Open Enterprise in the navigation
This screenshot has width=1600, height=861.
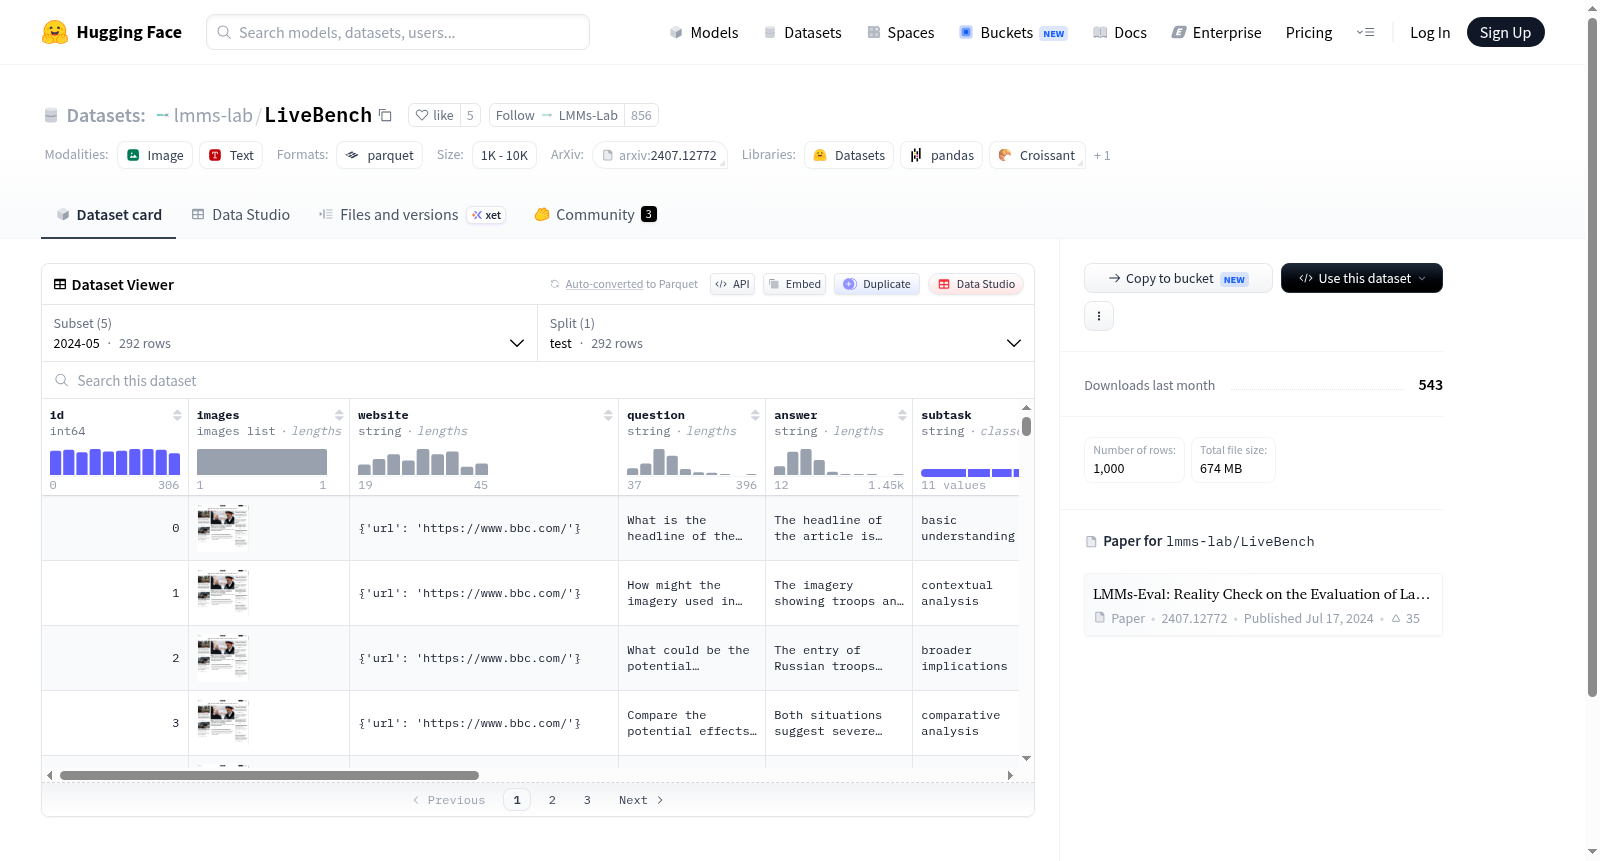point(1216,33)
